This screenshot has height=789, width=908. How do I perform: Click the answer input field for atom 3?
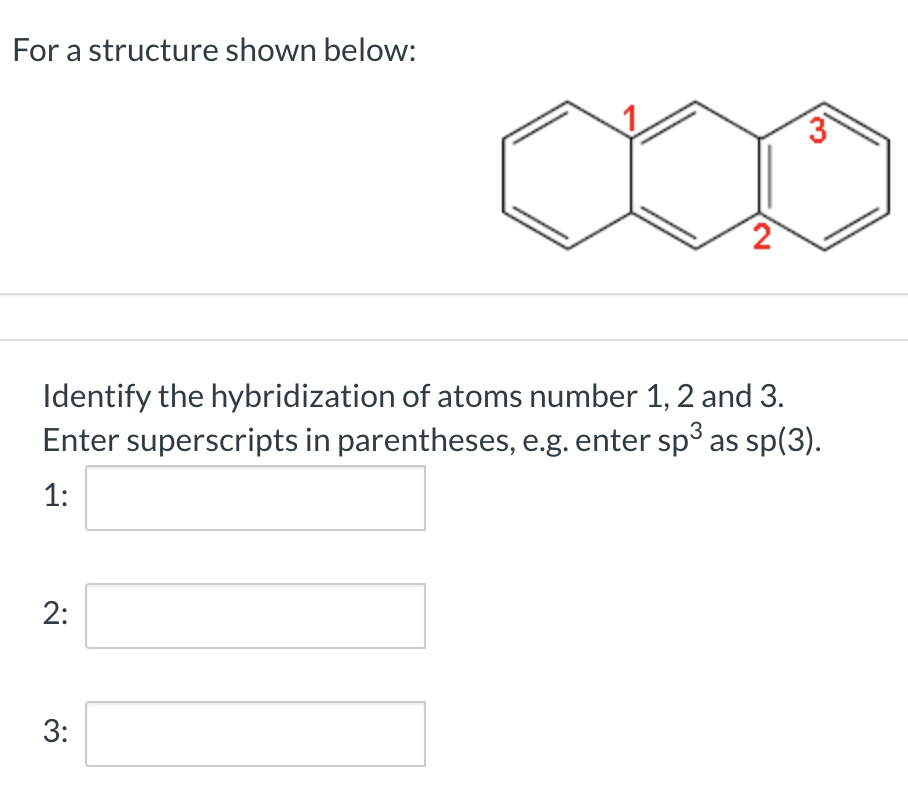click(254, 733)
